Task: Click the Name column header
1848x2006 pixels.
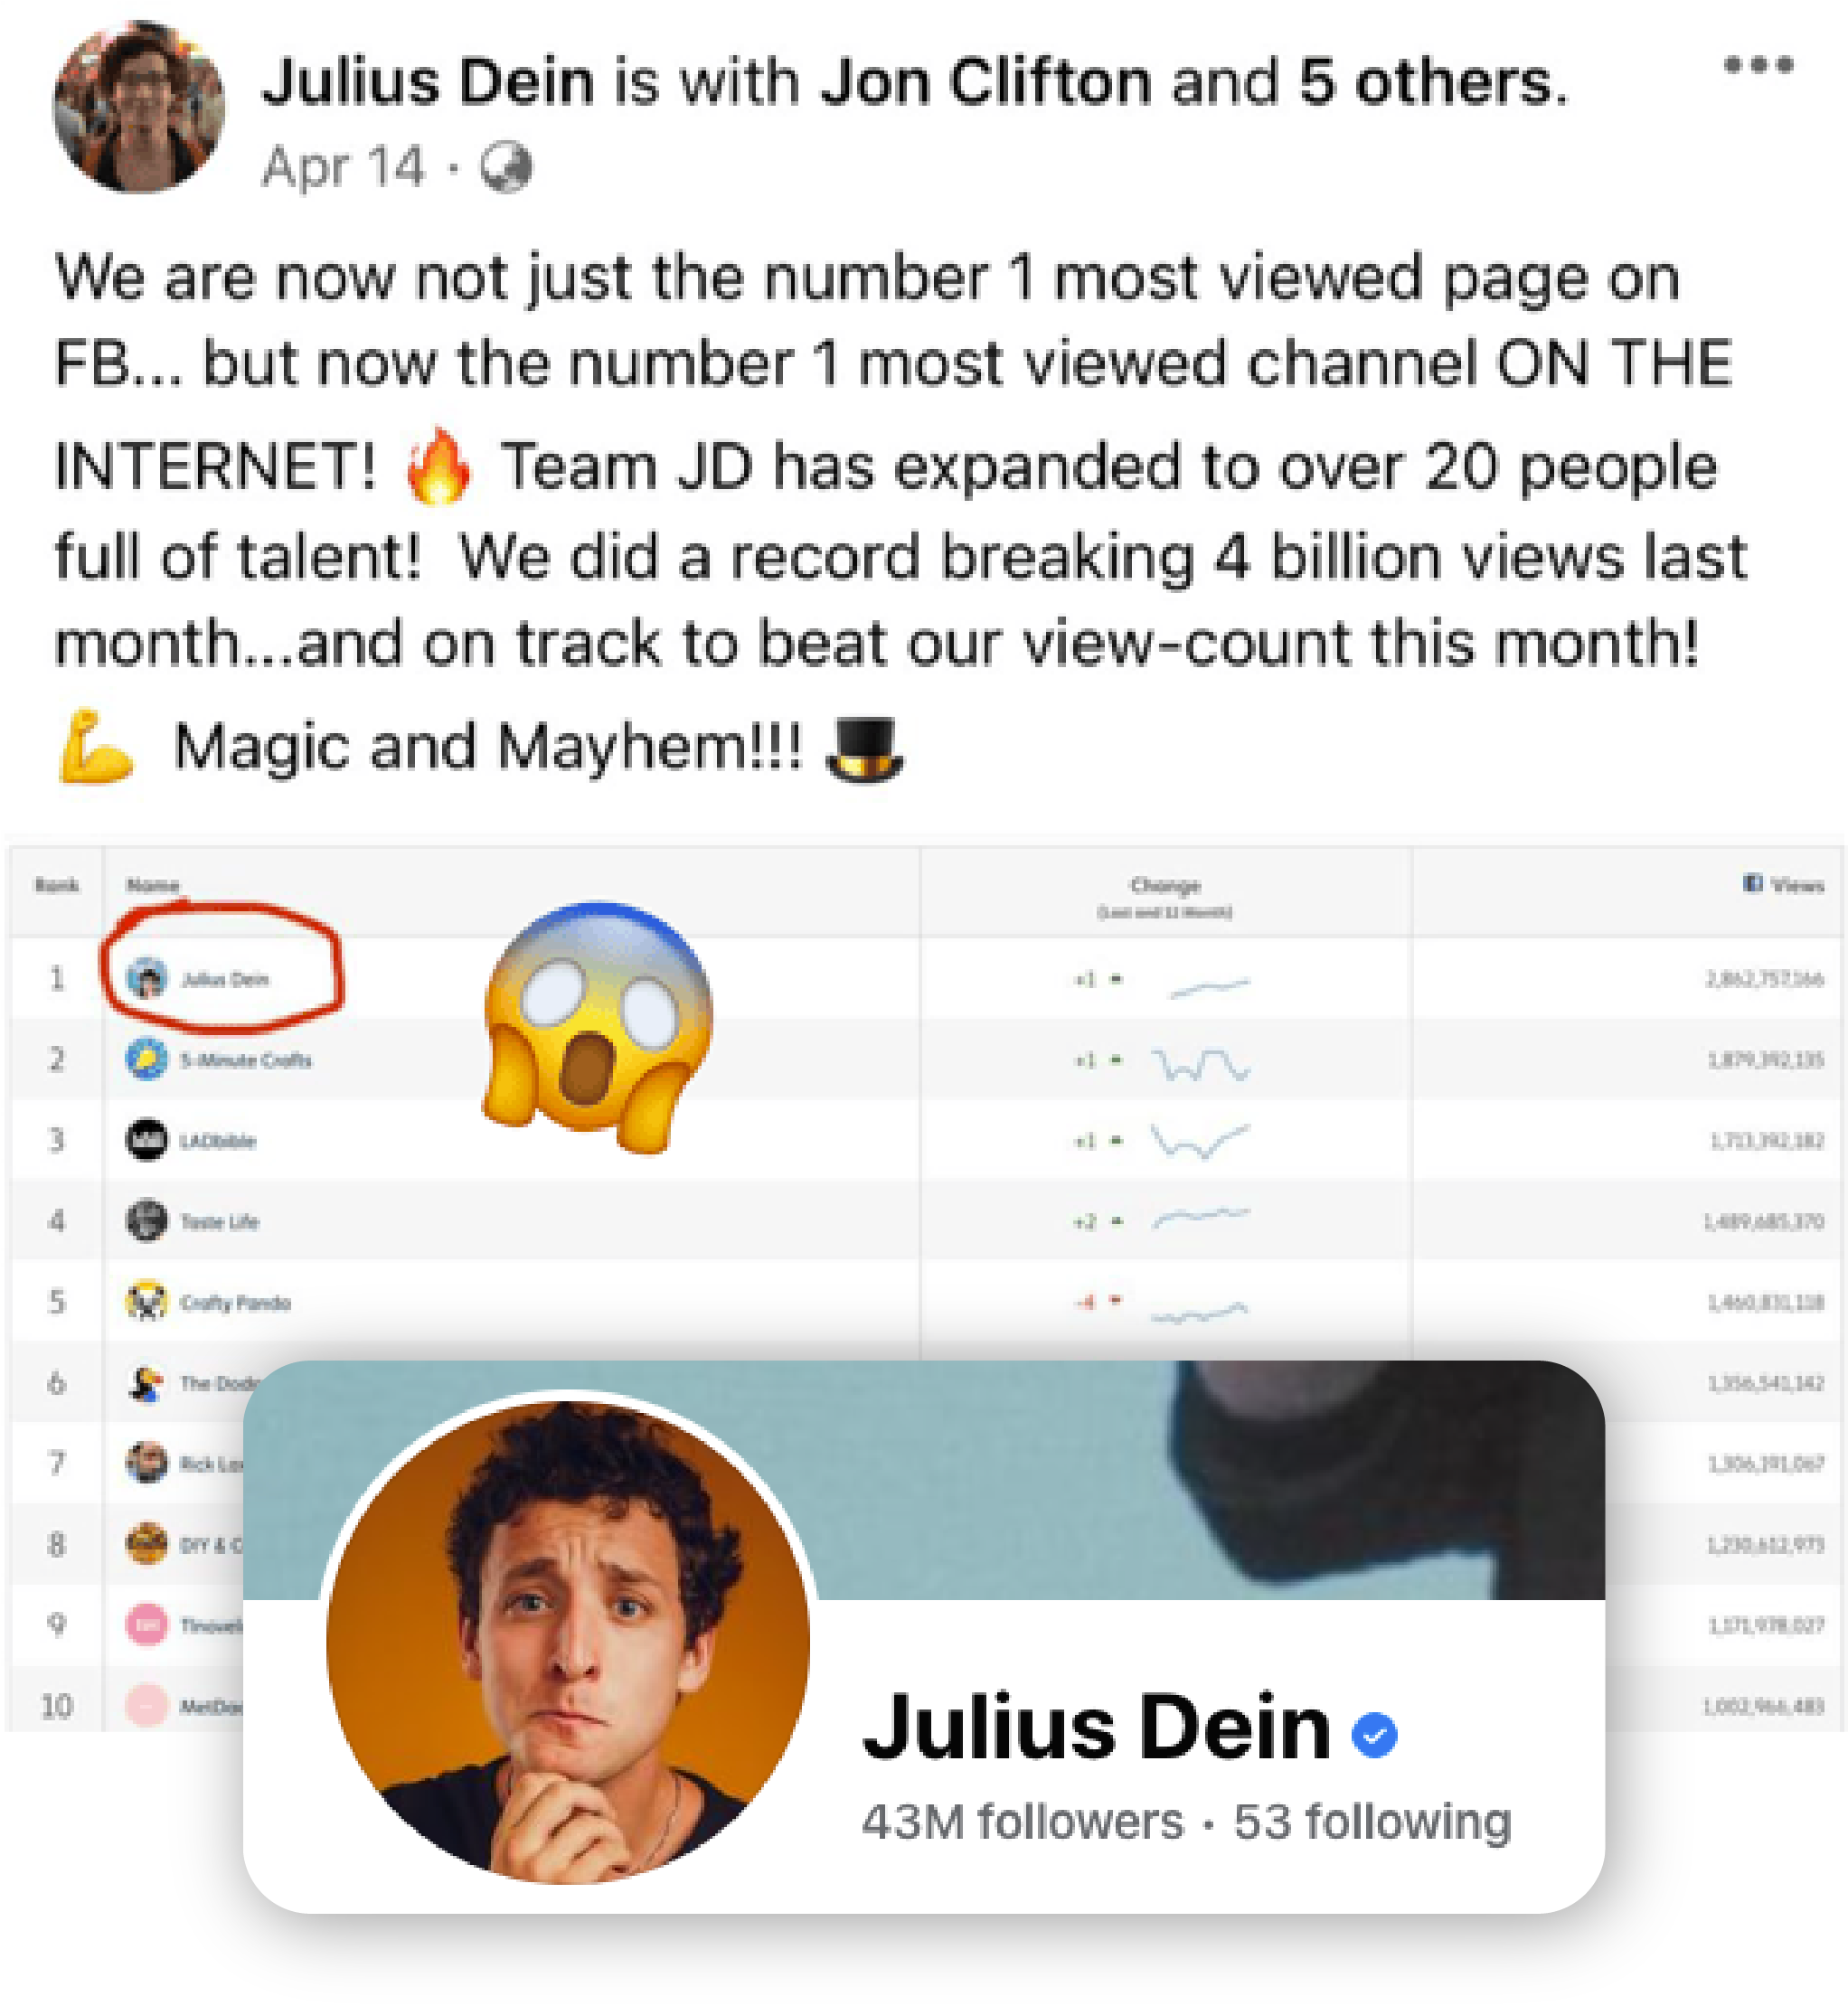Action: pos(152,885)
